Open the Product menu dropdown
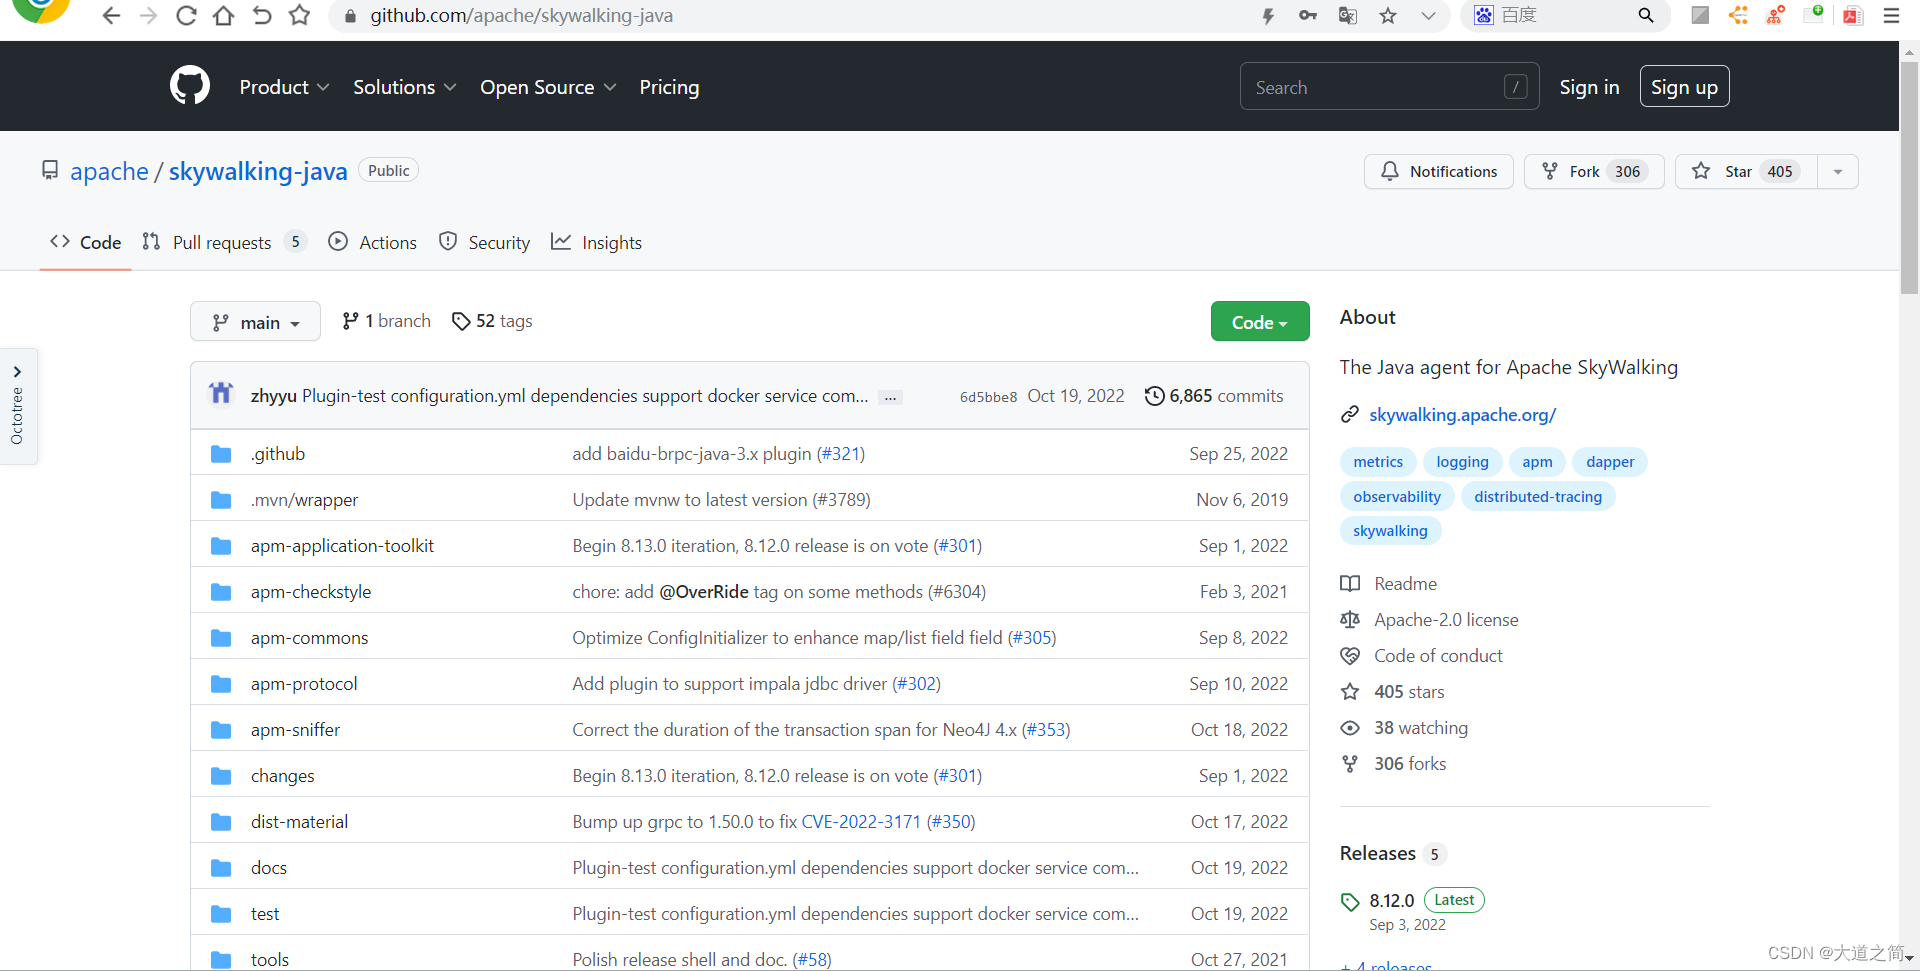 [x=284, y=87]
